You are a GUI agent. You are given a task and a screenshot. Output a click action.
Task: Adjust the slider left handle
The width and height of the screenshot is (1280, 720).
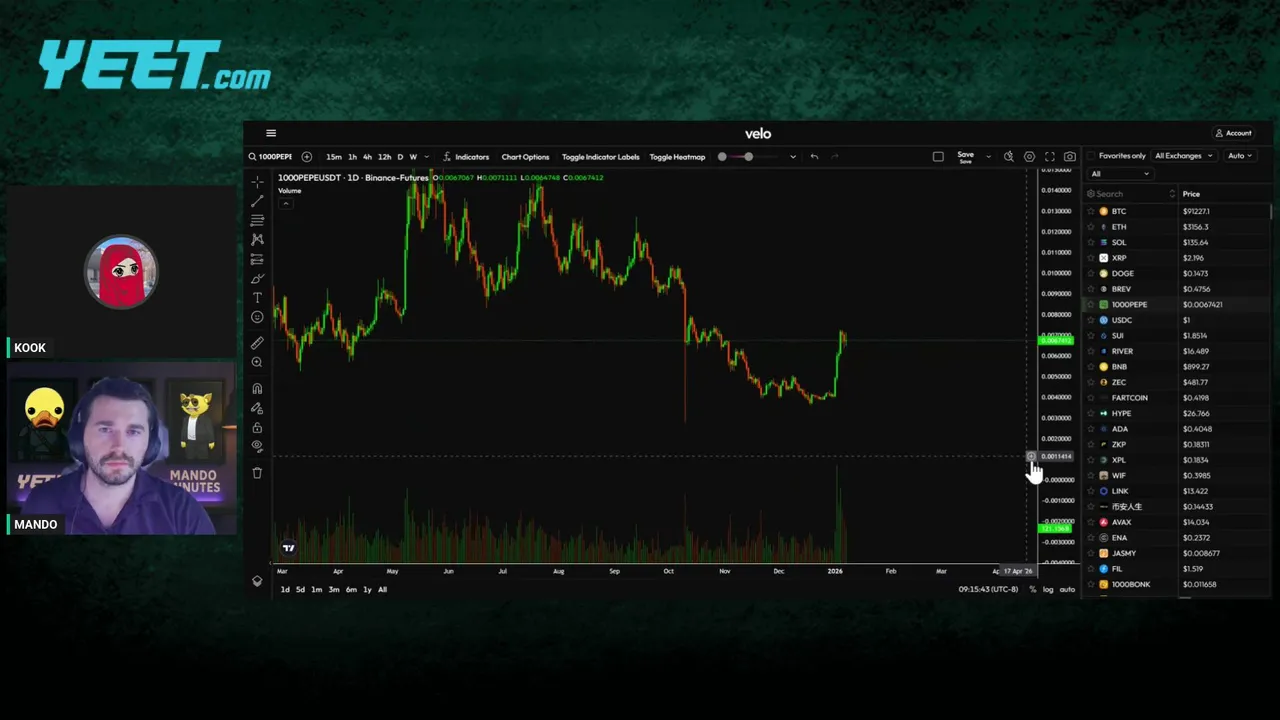[722, 157]
